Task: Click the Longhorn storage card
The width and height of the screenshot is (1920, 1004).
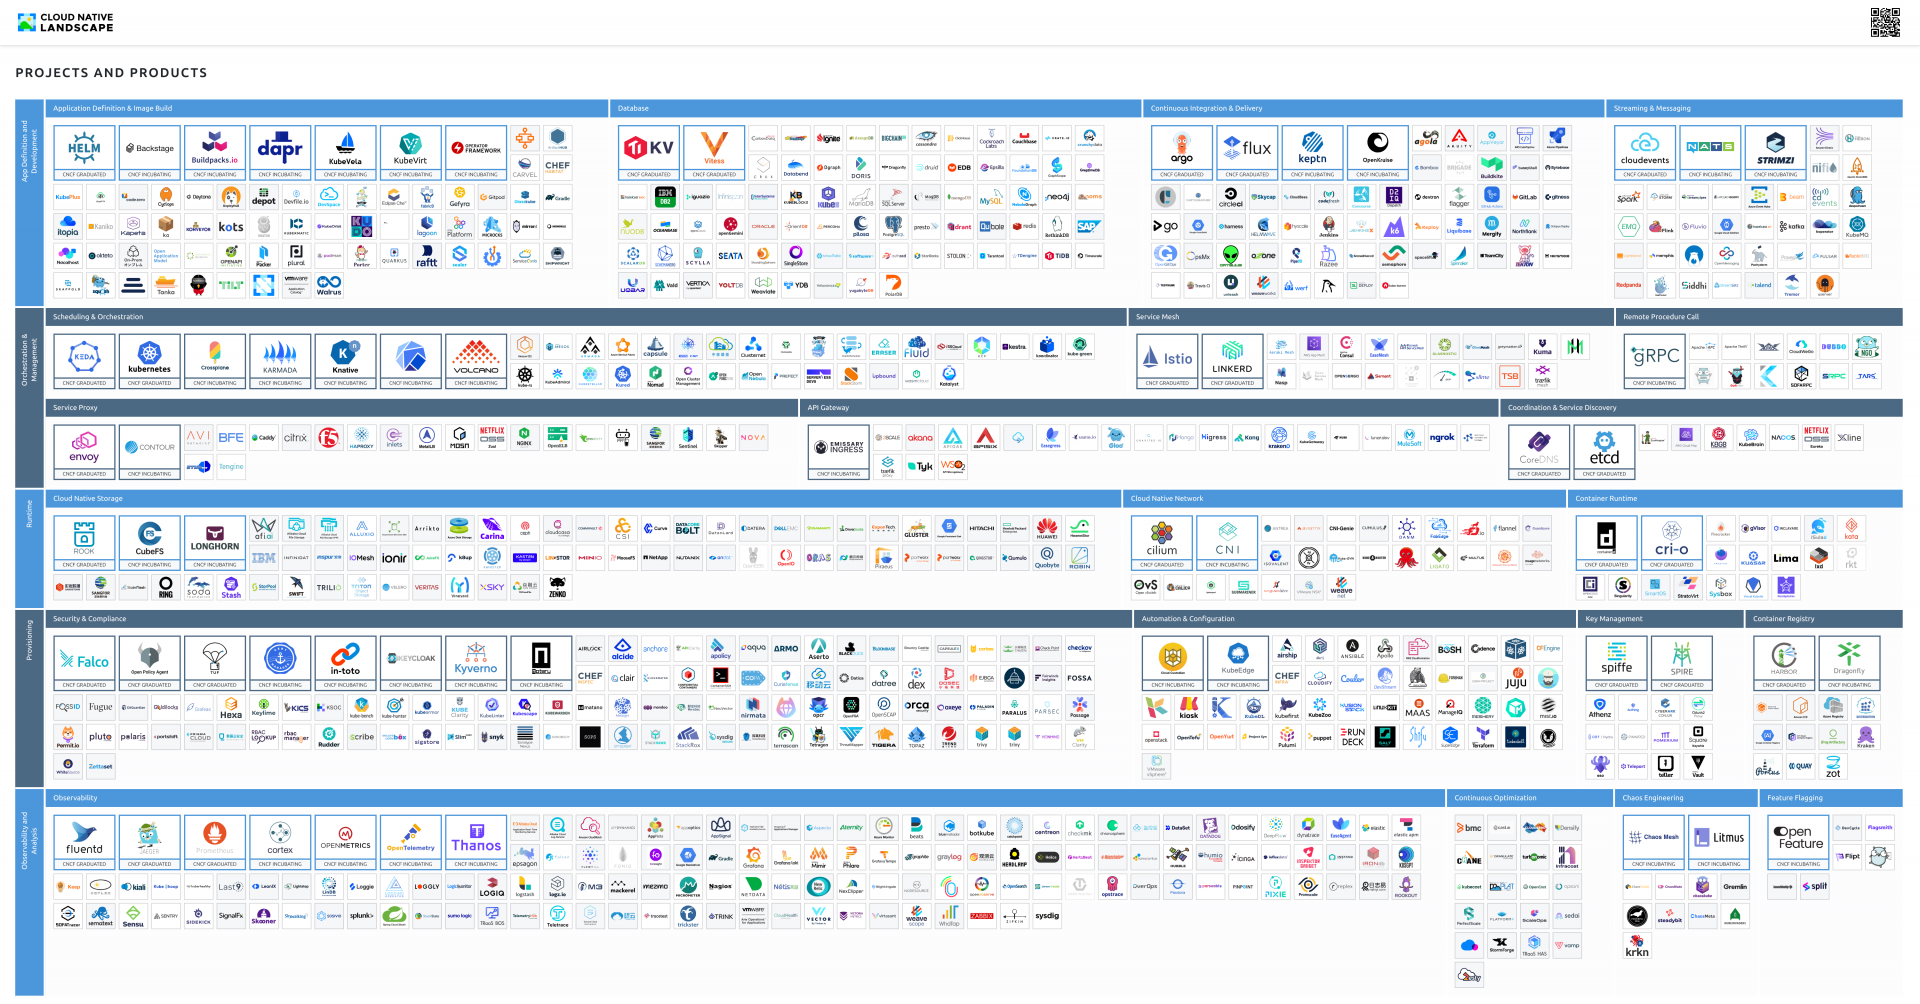Action: [x=215, y=543]
